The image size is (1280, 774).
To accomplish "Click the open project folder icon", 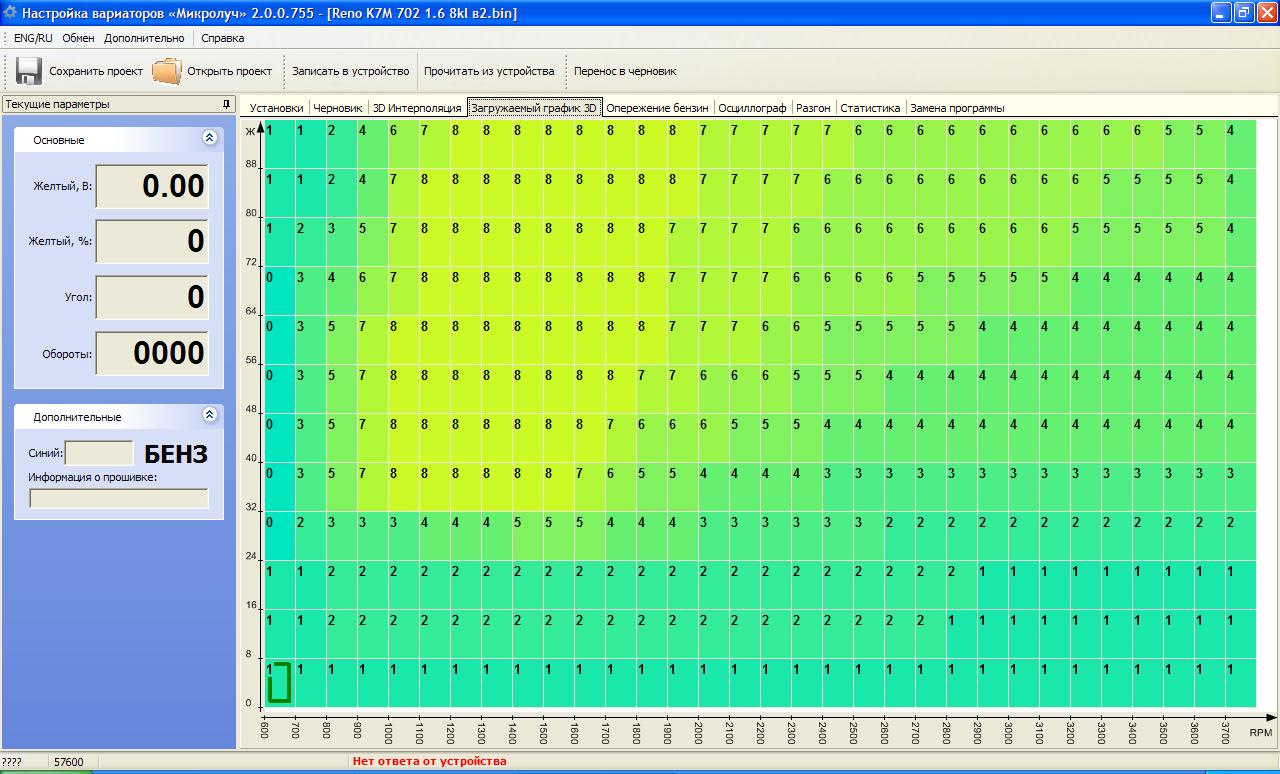I will click(x=166, y=71).
